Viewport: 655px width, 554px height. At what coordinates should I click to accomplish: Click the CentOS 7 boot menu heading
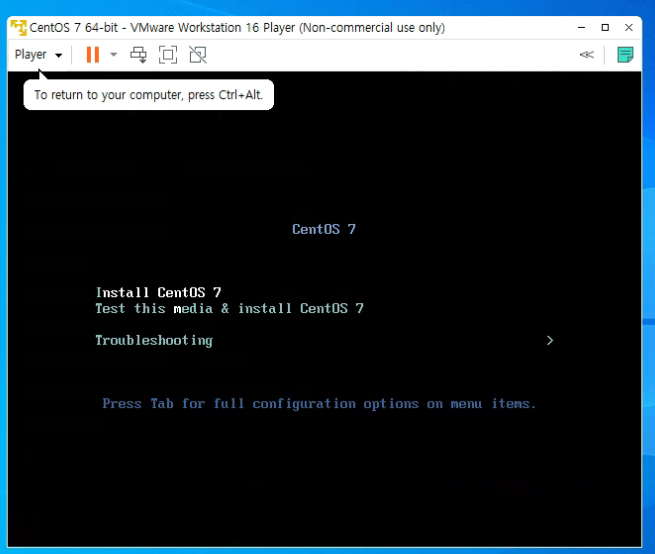tap(324, 229)
